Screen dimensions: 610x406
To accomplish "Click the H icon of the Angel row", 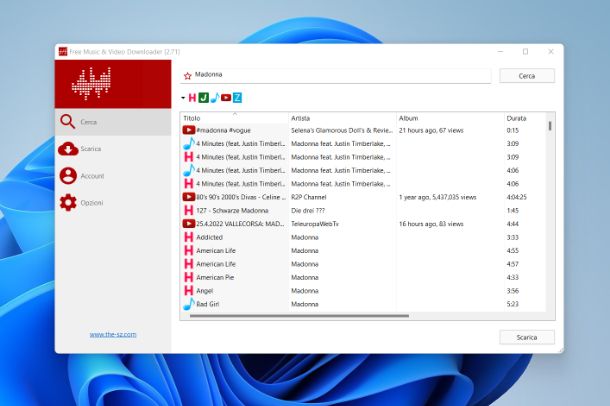I will click(189, 290).
